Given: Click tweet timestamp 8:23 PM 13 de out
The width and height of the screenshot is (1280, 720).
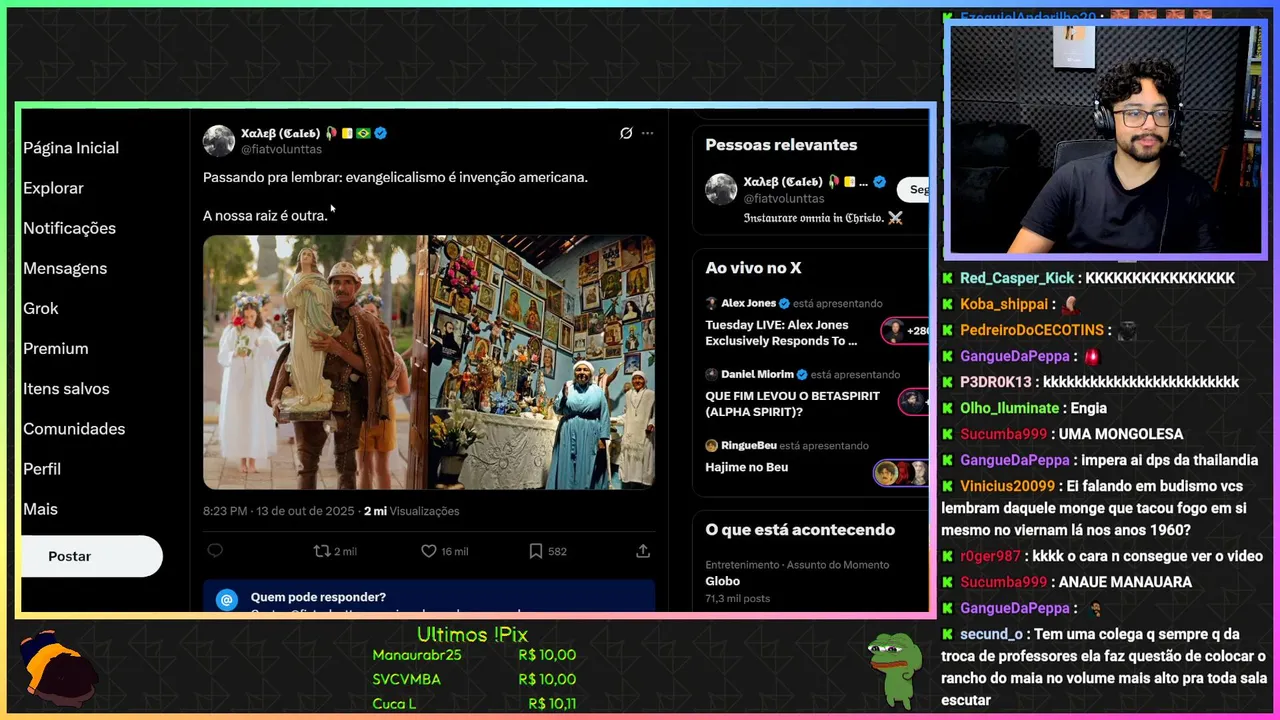Looking at the screenshot, I should [279, 511].
